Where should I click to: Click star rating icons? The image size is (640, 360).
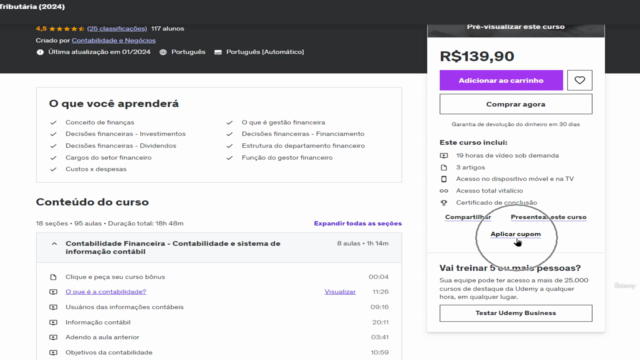67,29
